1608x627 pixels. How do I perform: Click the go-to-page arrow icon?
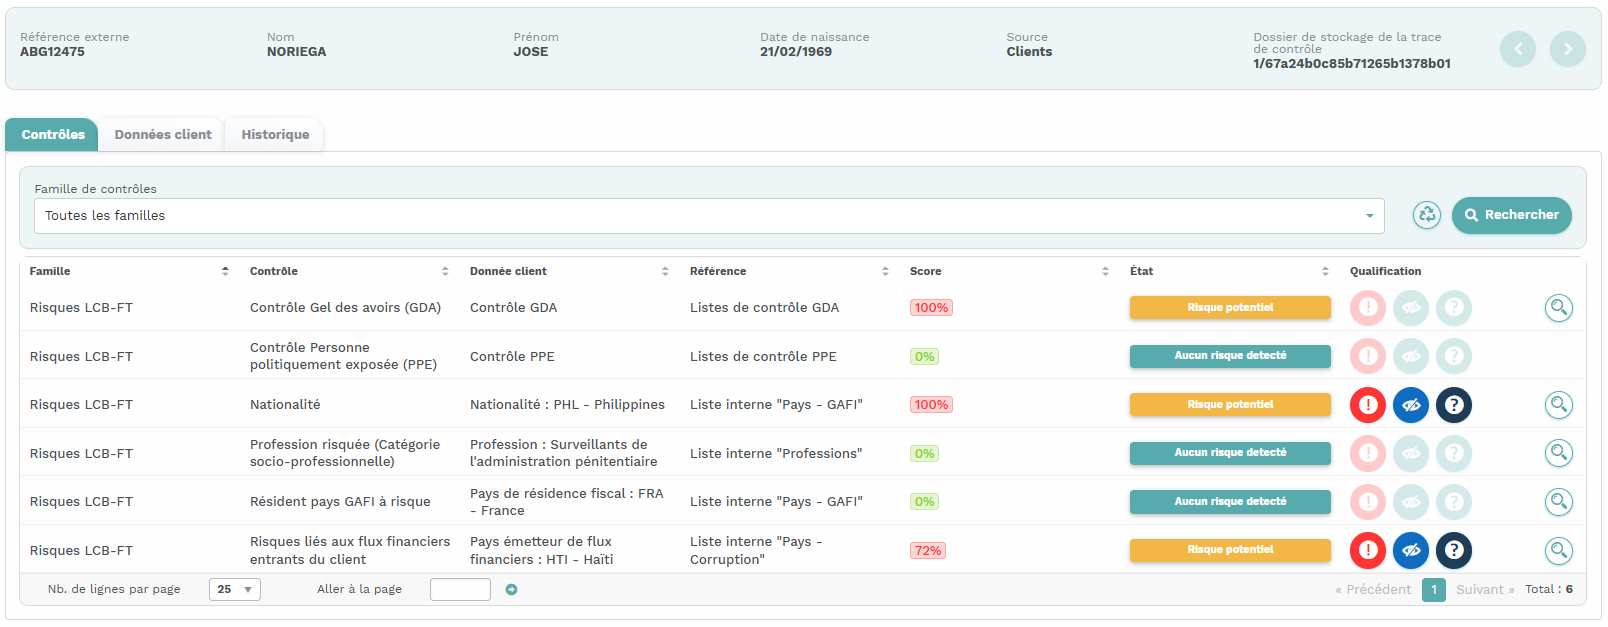[x=512, y=590]
